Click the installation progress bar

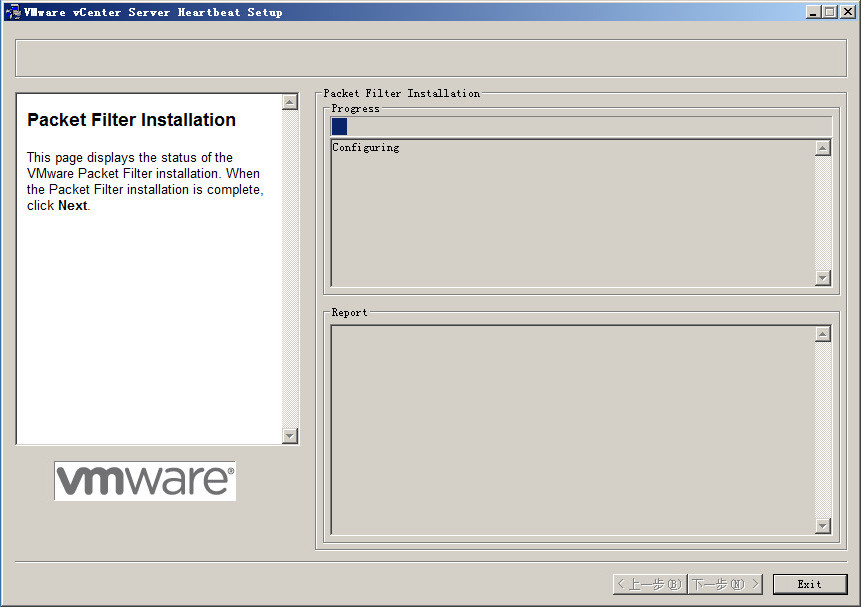pos(582,126)
